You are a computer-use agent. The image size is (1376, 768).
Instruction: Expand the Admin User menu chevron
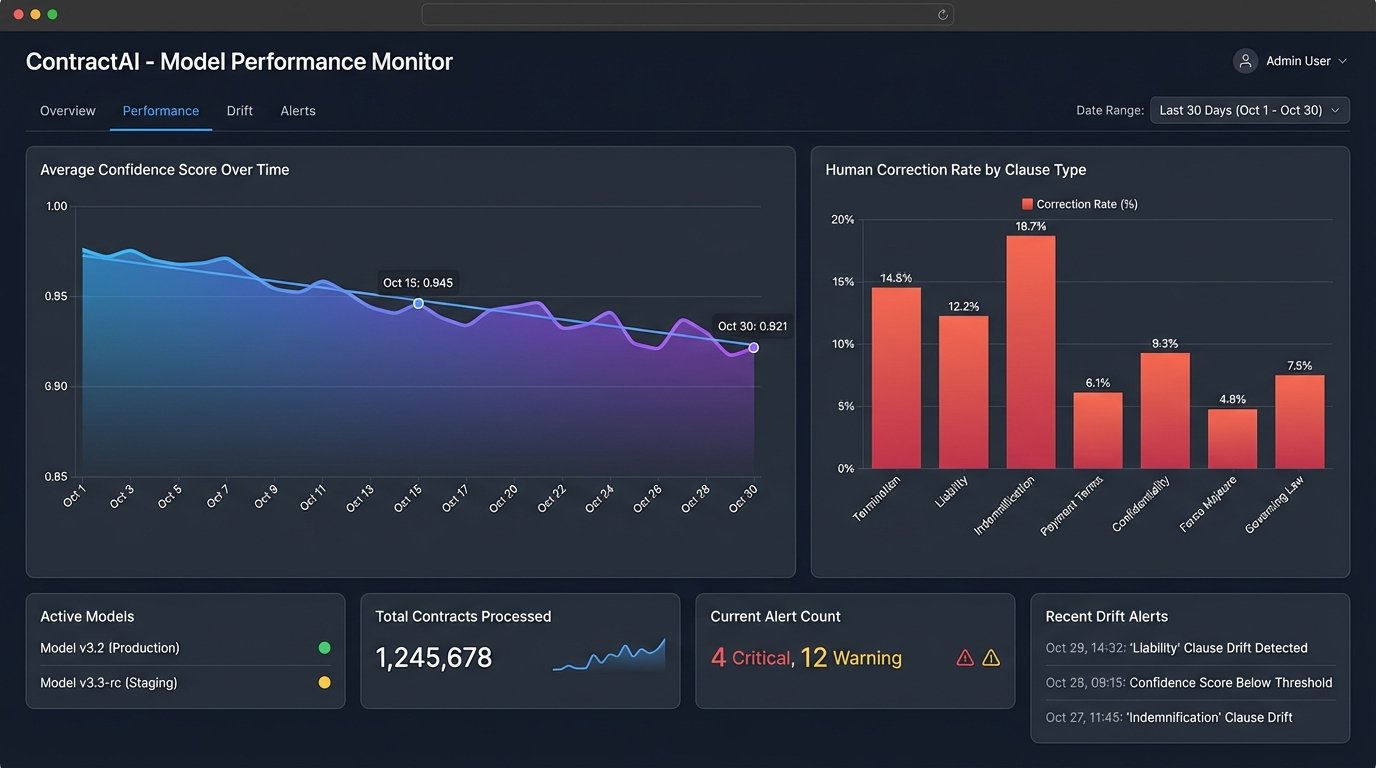click(1342, 62)
